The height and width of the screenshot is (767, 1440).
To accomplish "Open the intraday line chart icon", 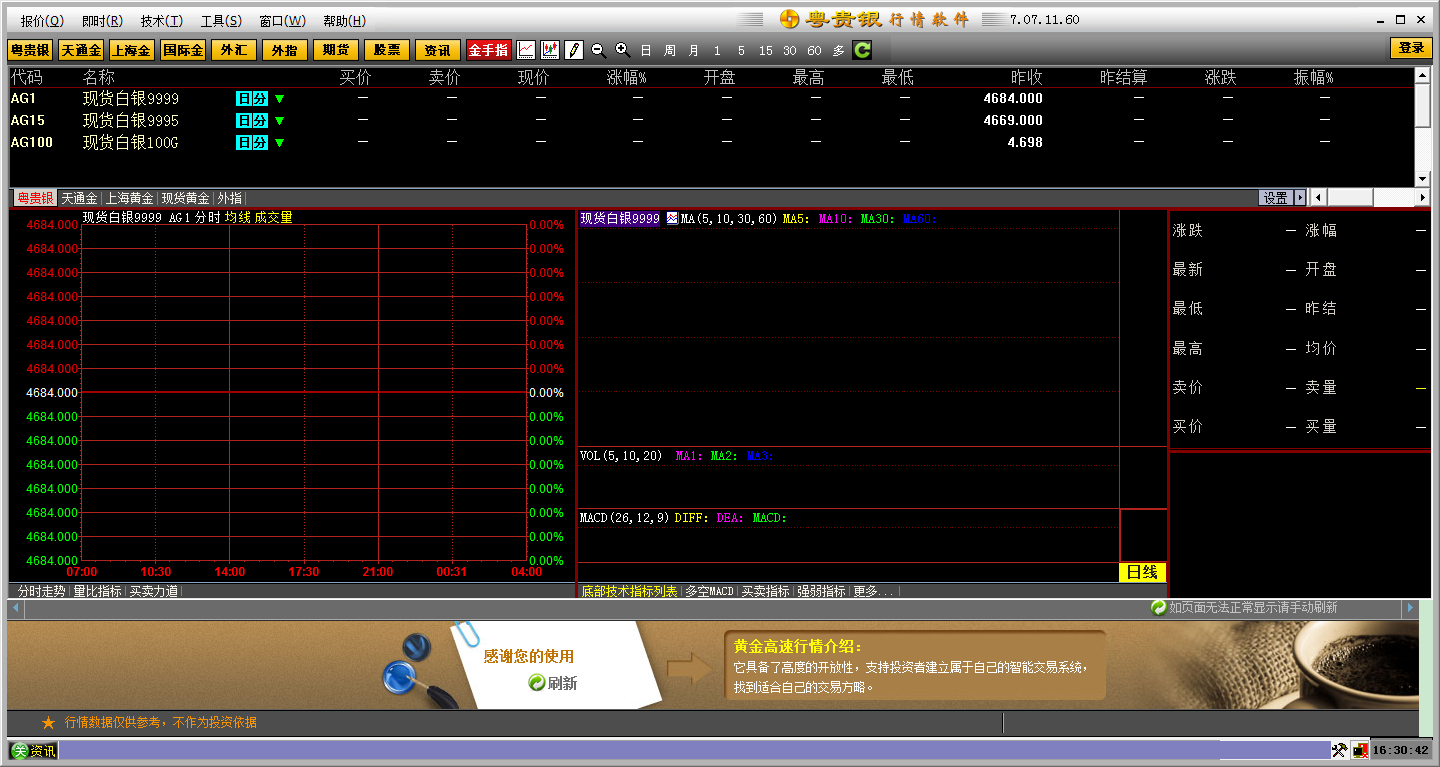I will pyautogui.click(x=526, y=49).
